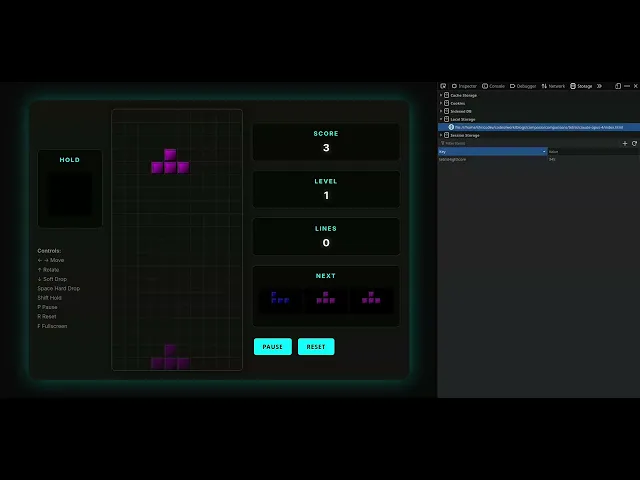The height and width of the screenshot is (480, 640).
Task: Click the '↓ Soft Drop' control text
Action: click(52, 279)
